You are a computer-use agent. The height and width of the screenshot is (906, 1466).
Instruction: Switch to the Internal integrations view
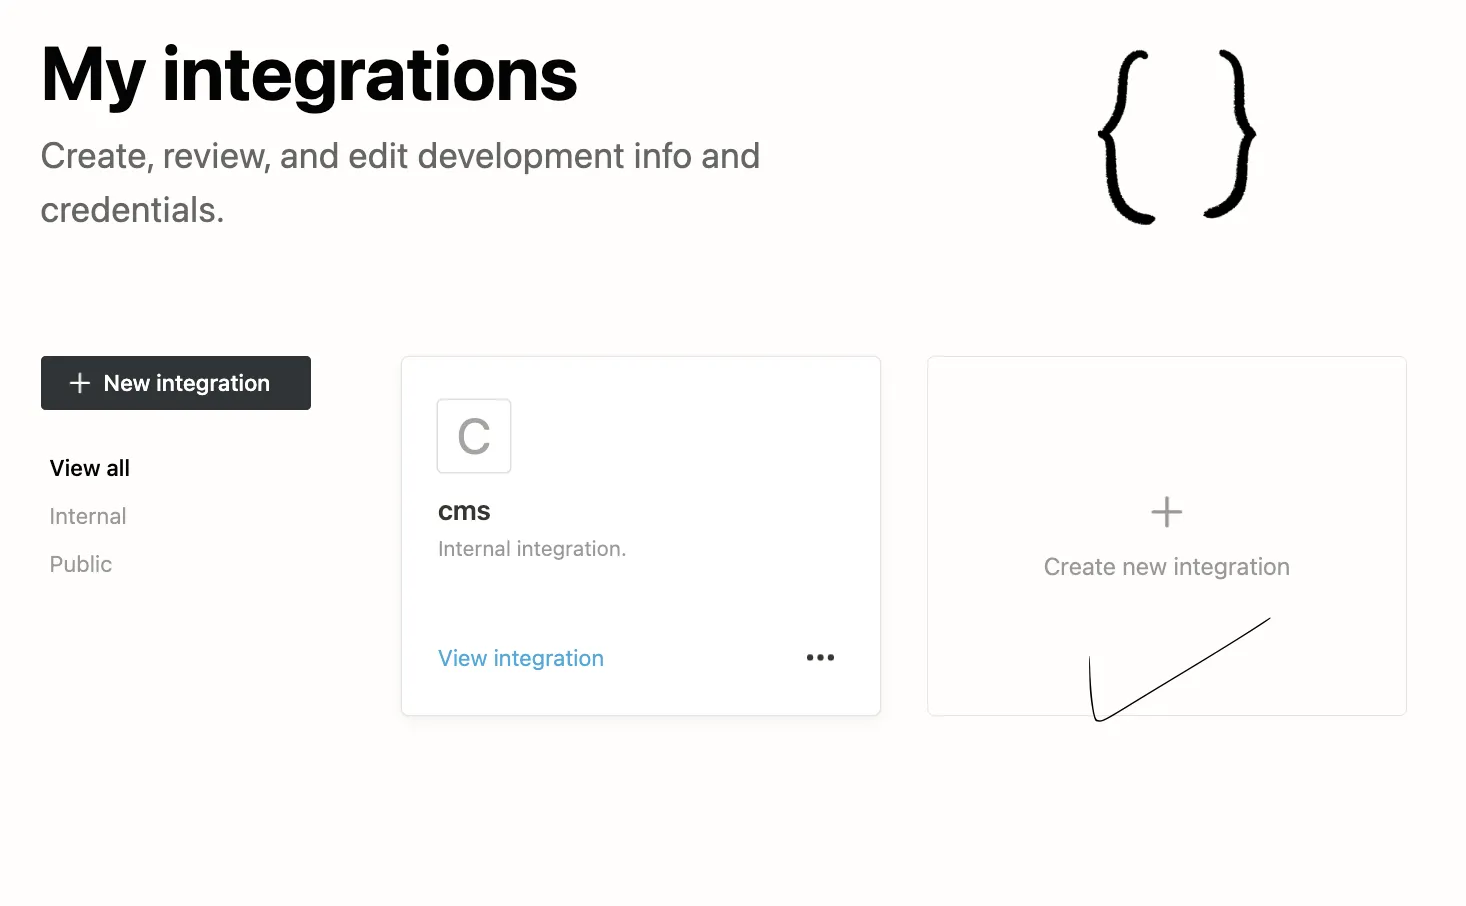point(87,516)
